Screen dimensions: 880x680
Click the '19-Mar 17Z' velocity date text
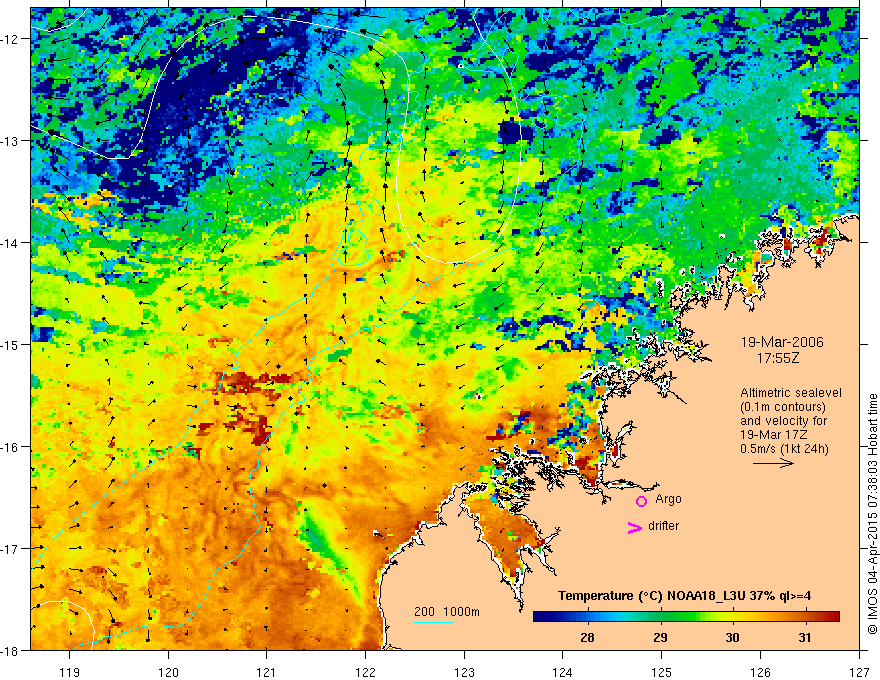(773, 435)
